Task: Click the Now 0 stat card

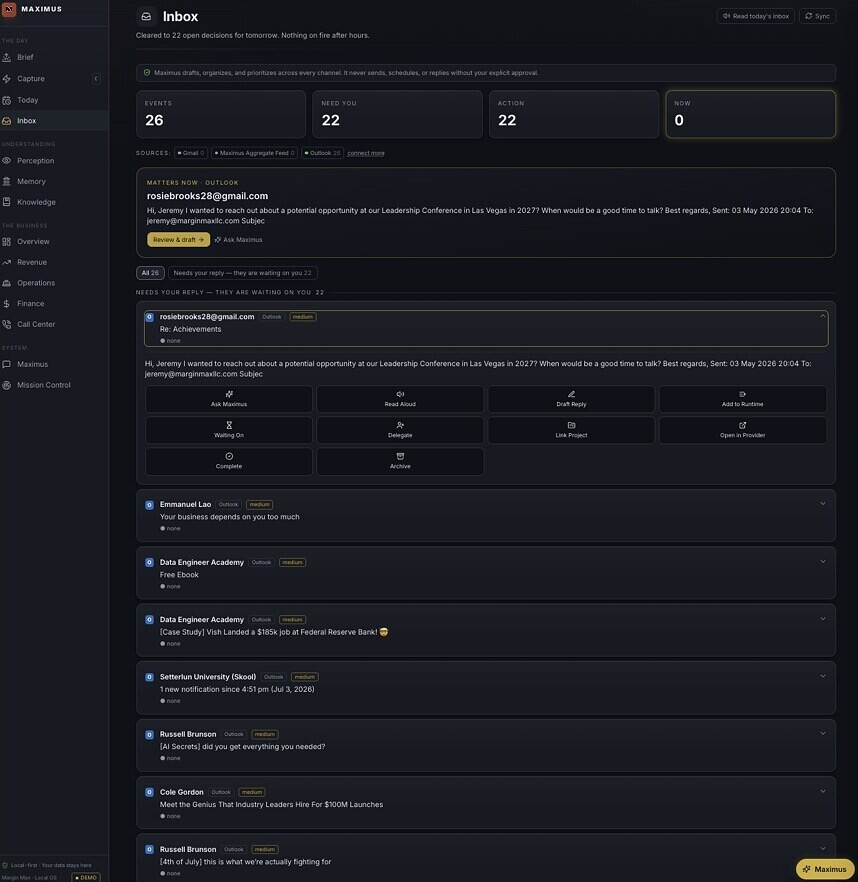Action: tap(751, 114)
